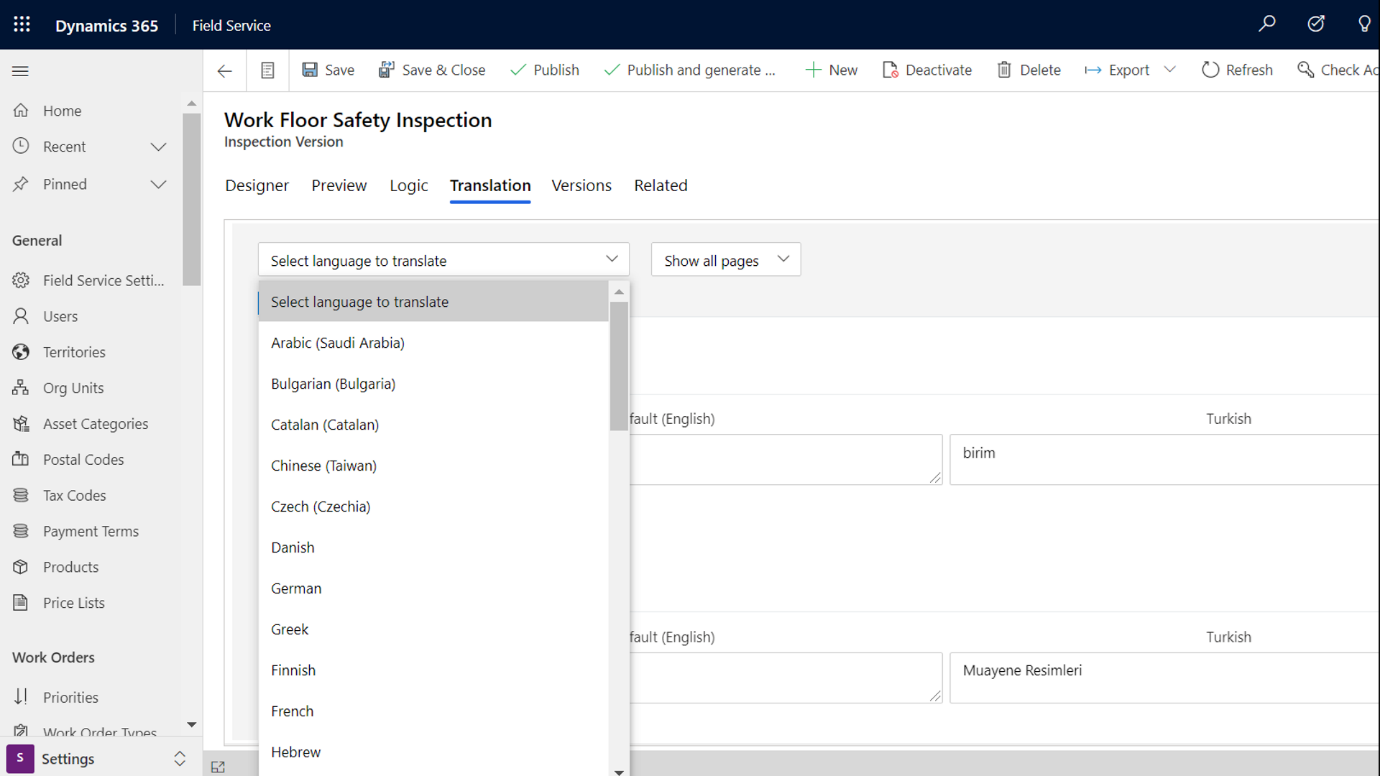Viewport: 1380px width, 776px height.
Task: Switch to the Designer tab
Action: [x=256, y=185]
